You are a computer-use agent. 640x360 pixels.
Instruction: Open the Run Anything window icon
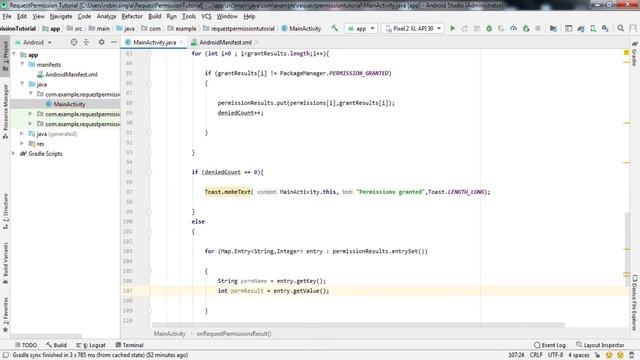(568, 28)
